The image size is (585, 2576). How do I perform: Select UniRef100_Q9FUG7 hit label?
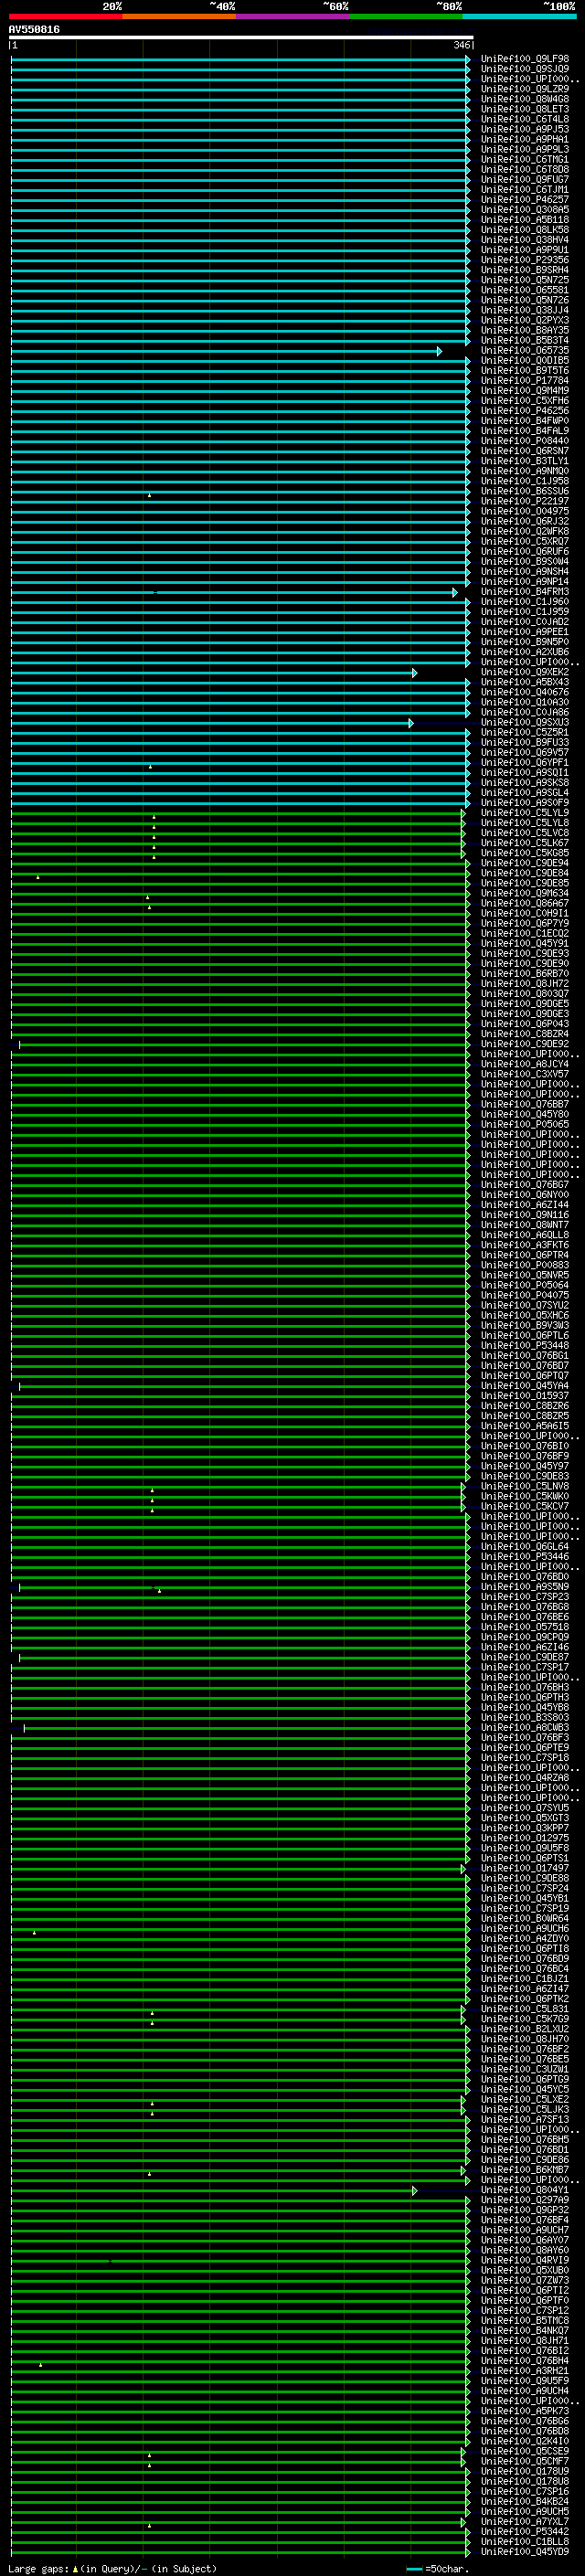(525, 180)
